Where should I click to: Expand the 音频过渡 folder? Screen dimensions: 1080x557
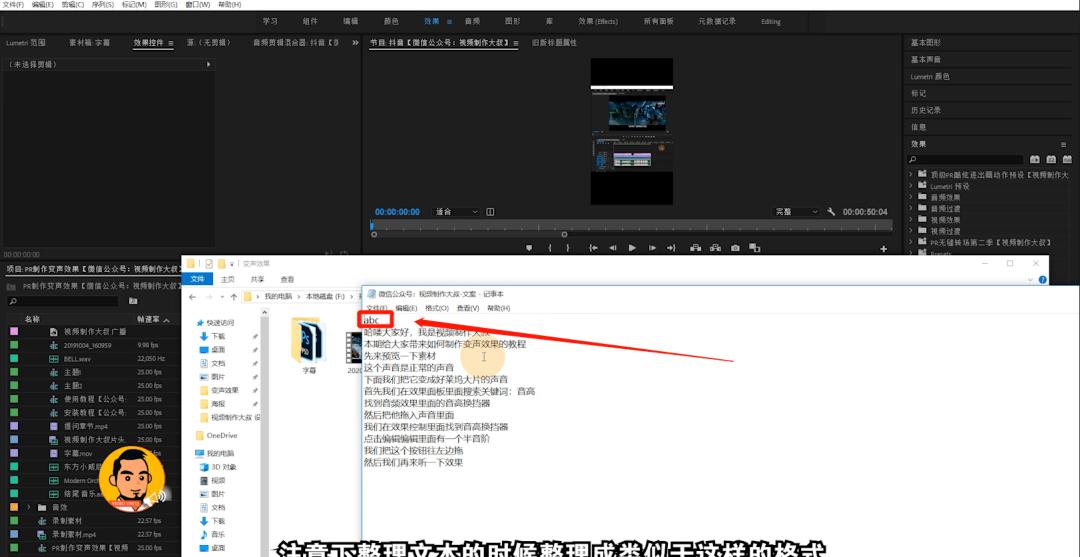911,208
